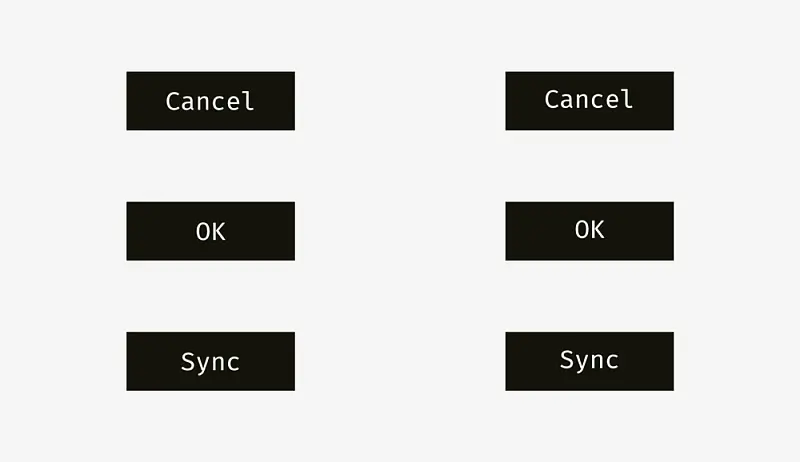Image resolution: width=800 pixels, height=462 pixels.
Task: Click the OK button above left Sync
Action: pos(211,231)
